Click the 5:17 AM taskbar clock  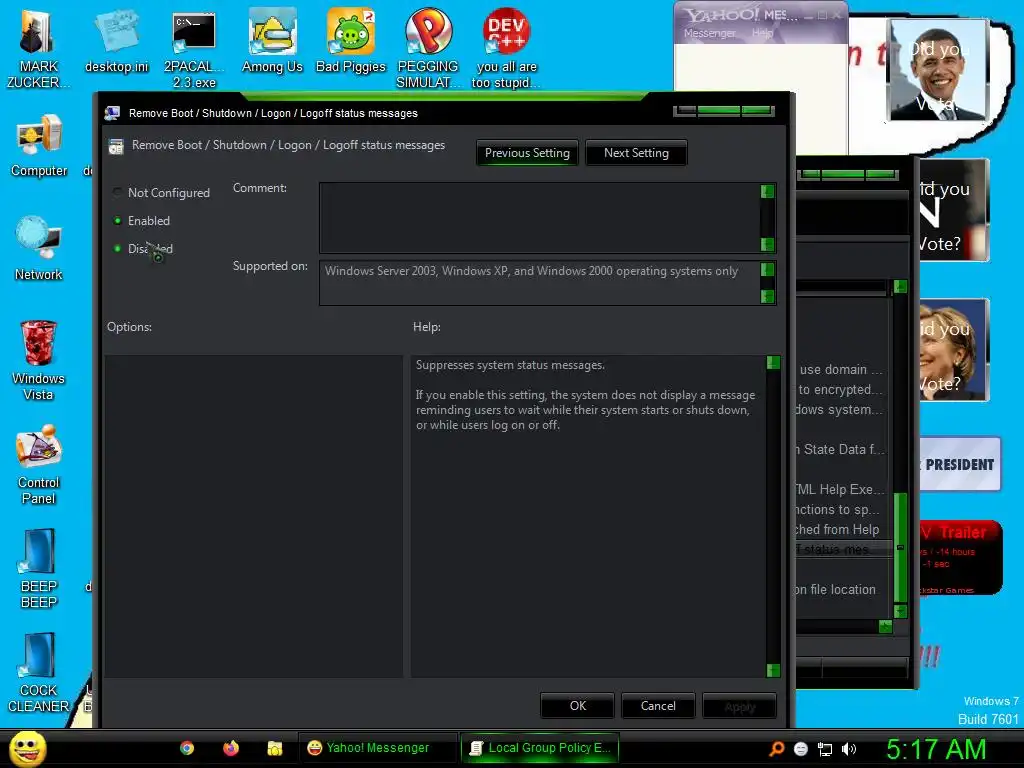point(936,749)
